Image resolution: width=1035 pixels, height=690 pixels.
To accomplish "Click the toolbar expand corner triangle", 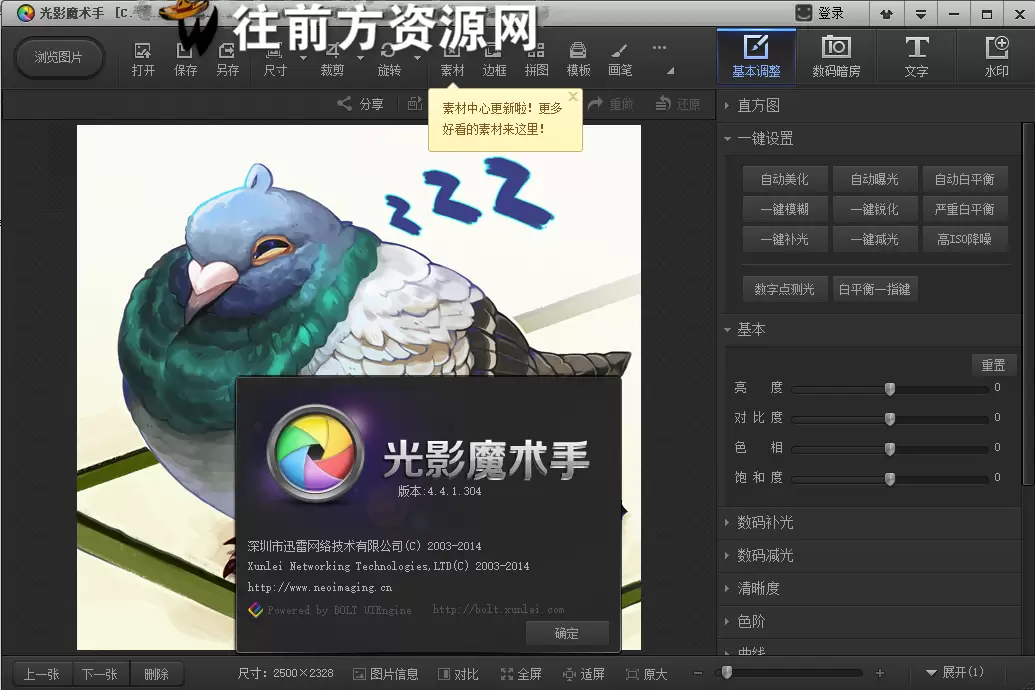I will 670,70.
